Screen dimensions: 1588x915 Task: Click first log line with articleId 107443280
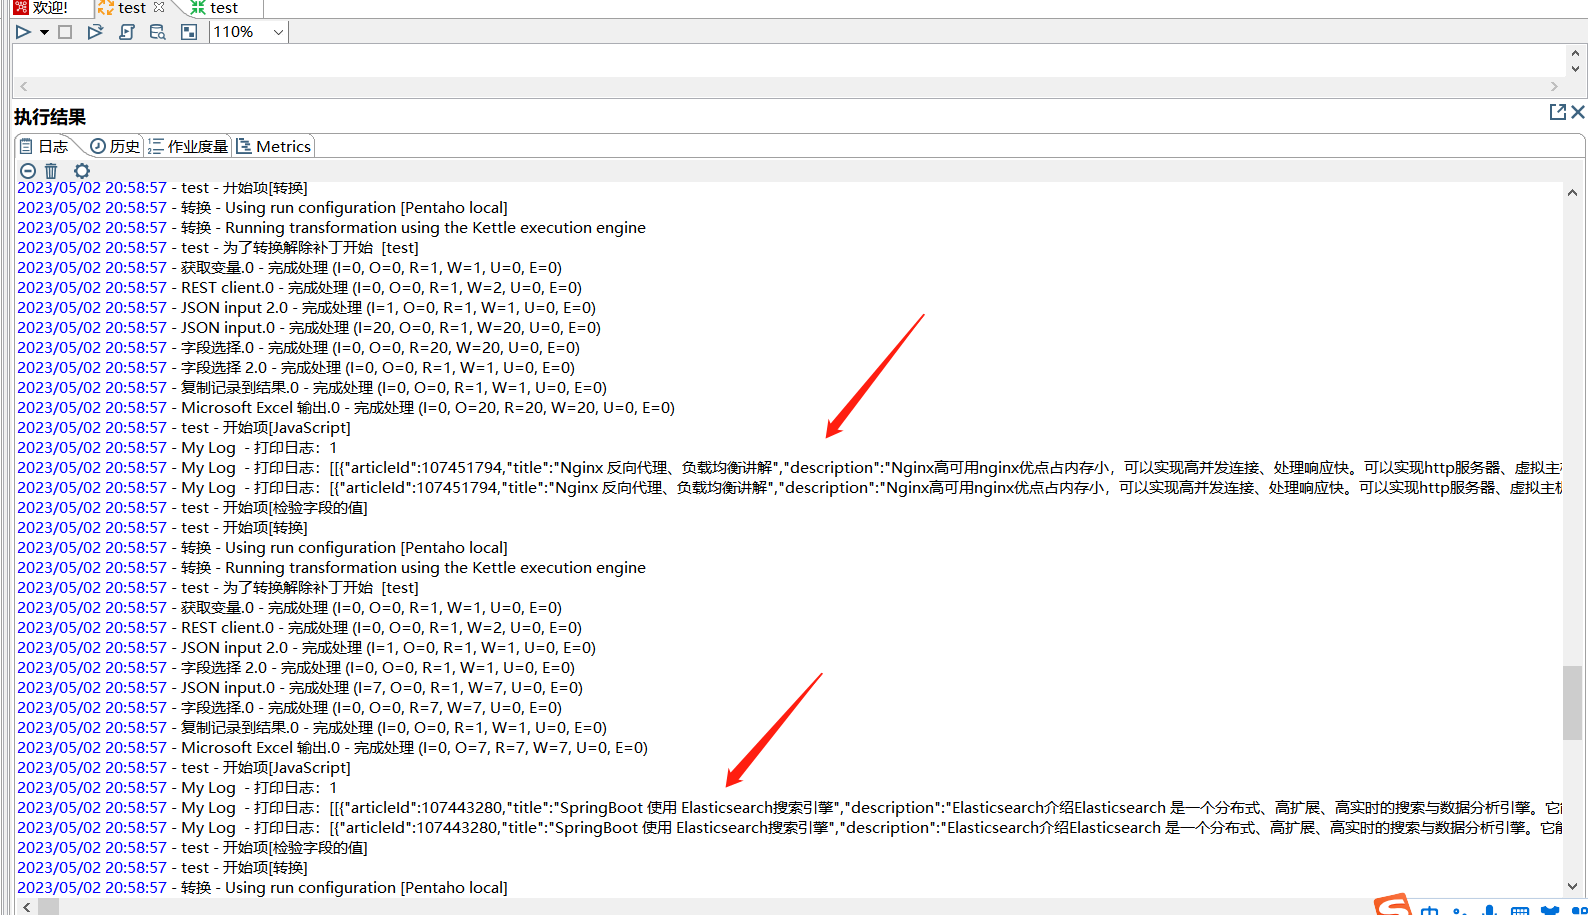(790, 808)
